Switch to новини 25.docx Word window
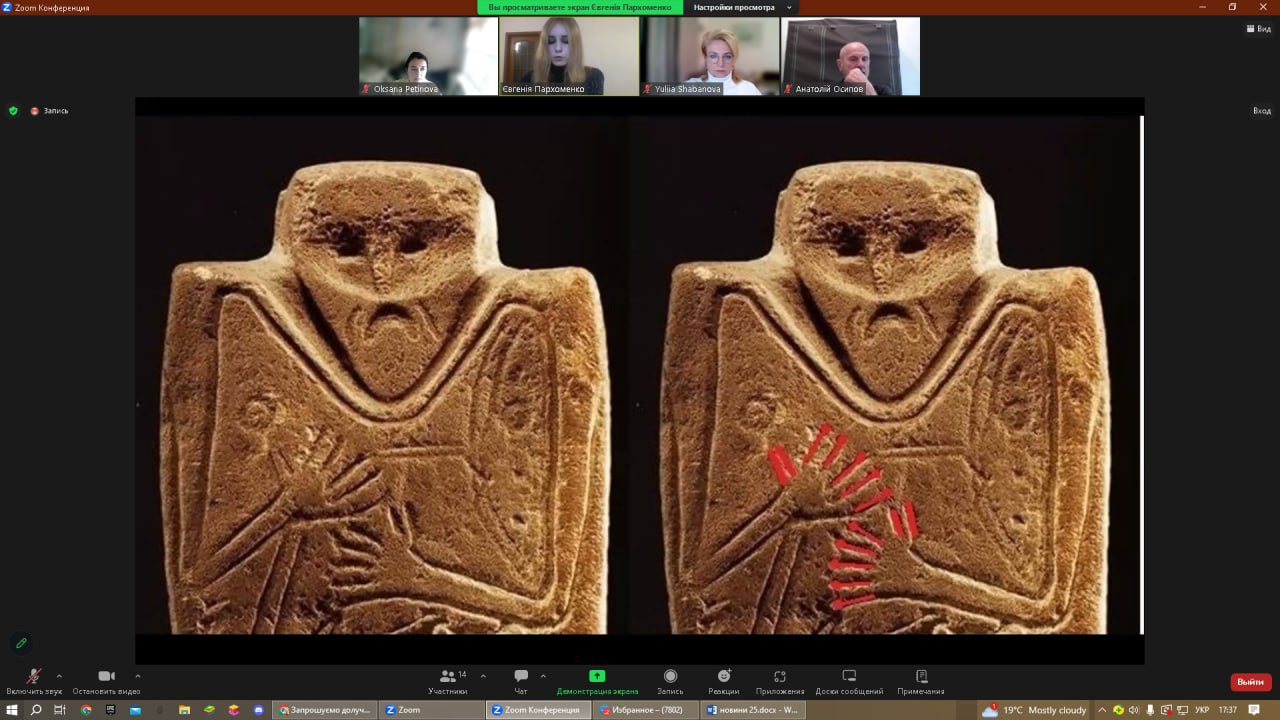This screenshot has width=1280, height=720. (752, 710)
